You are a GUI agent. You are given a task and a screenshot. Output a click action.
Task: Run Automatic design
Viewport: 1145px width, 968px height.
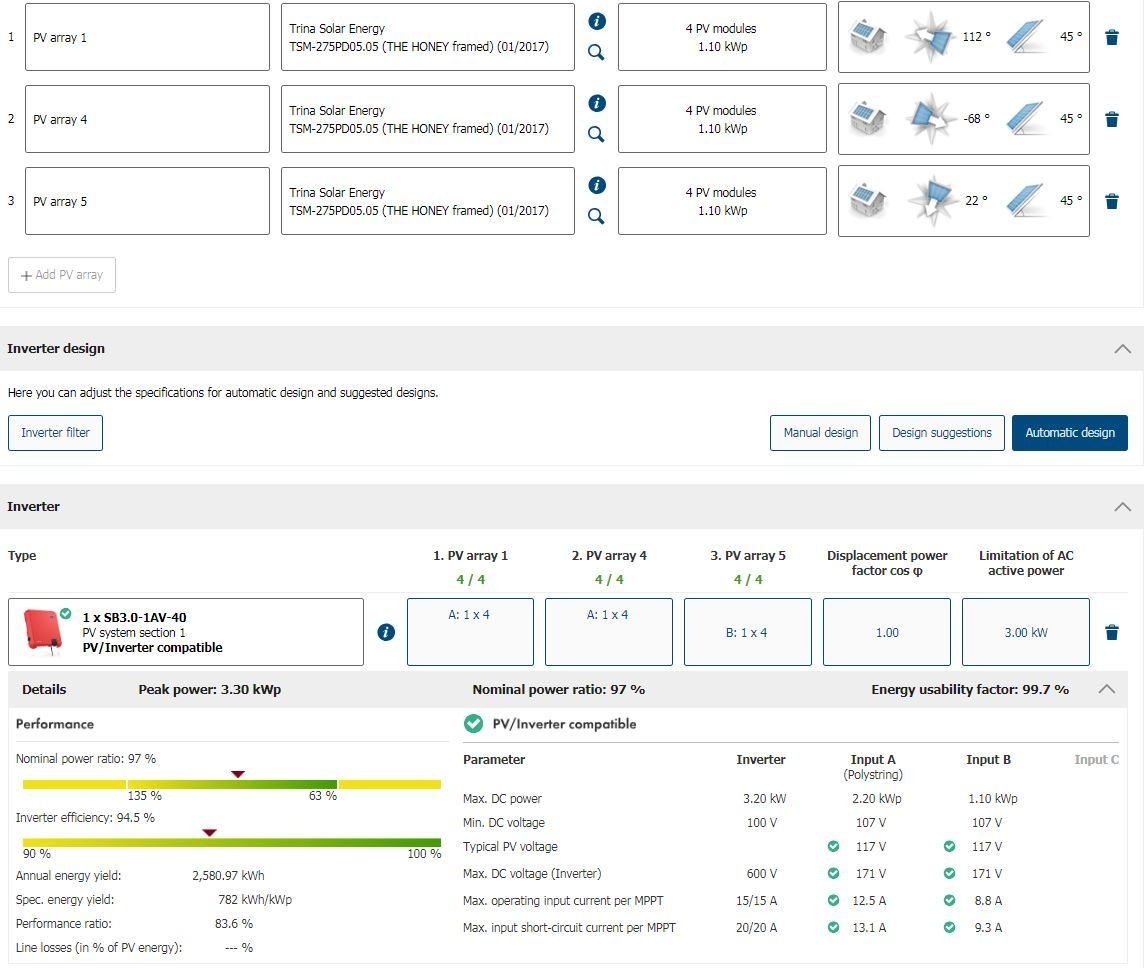1069,433
